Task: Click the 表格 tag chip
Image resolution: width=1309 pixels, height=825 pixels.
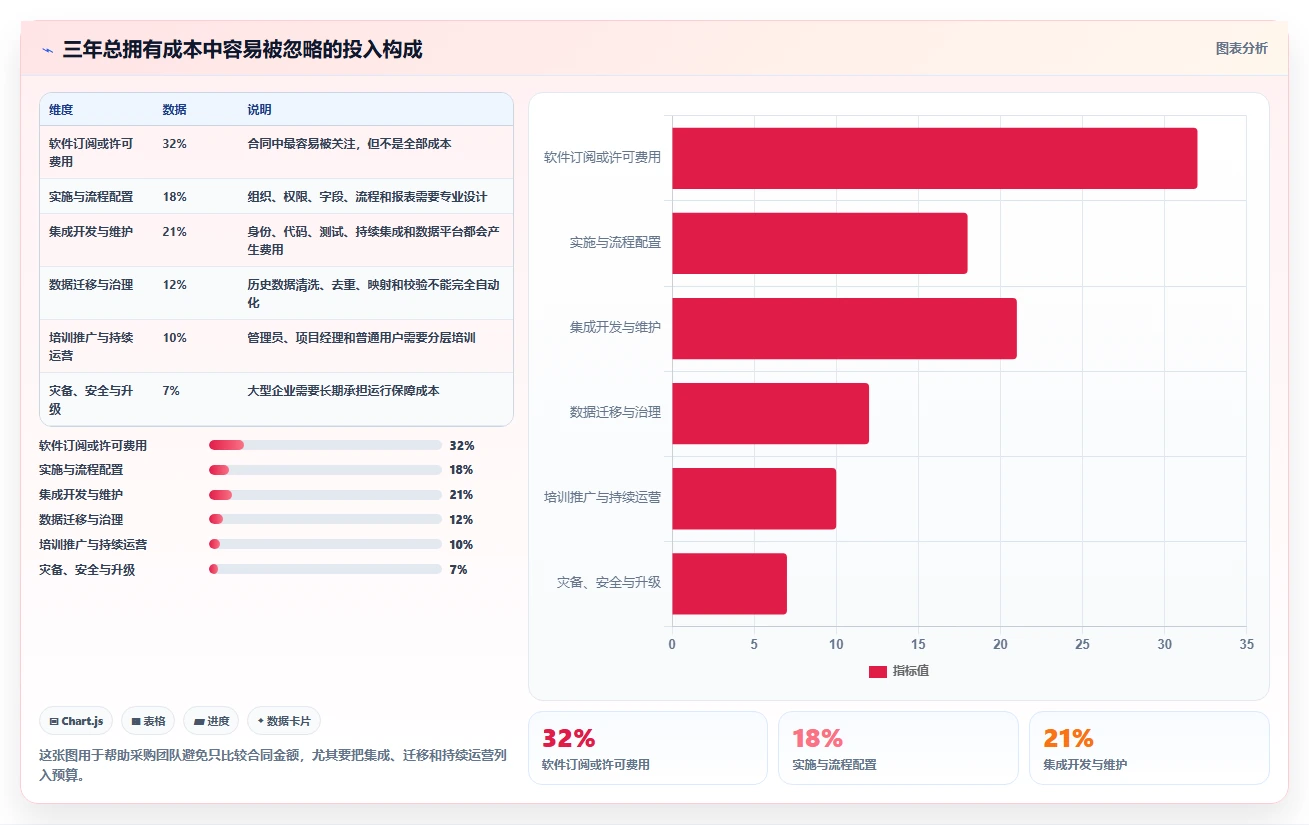Action: [148, 721]
